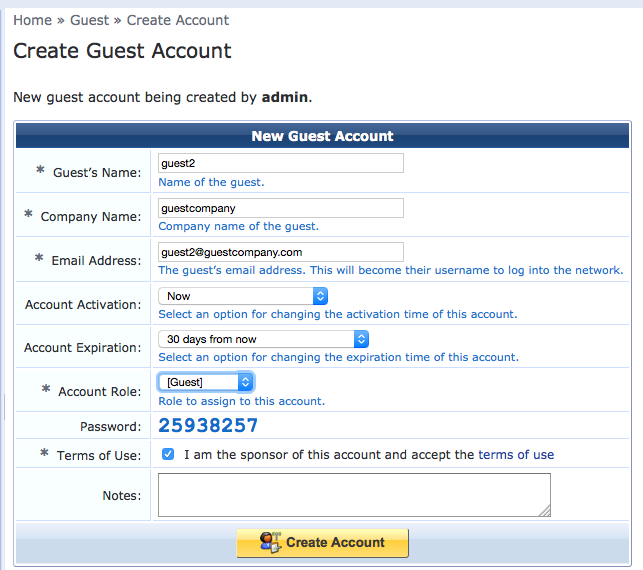Open the terms of use link
The width and height of the screenshot is (643, 570).
pyautogui.click(x=516, y=455)
